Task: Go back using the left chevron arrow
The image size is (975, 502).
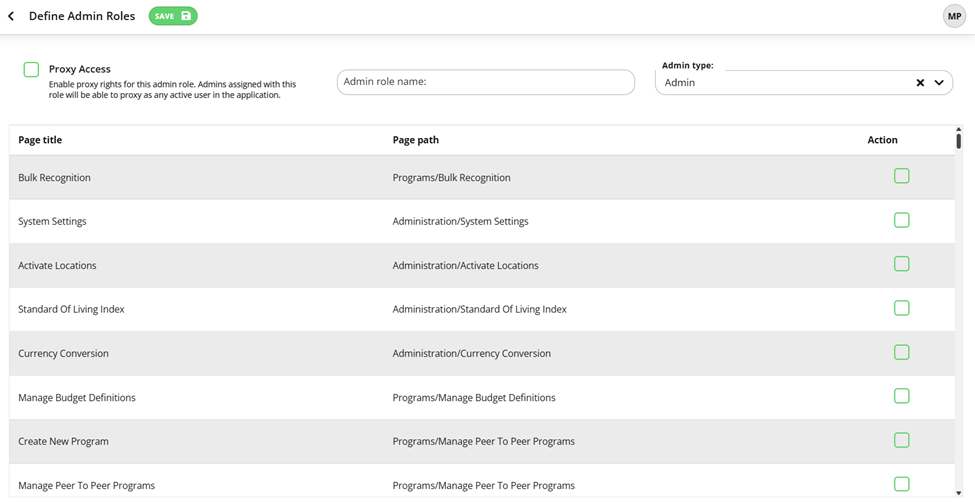Action: pyautogui.click(x=11, y=16)
